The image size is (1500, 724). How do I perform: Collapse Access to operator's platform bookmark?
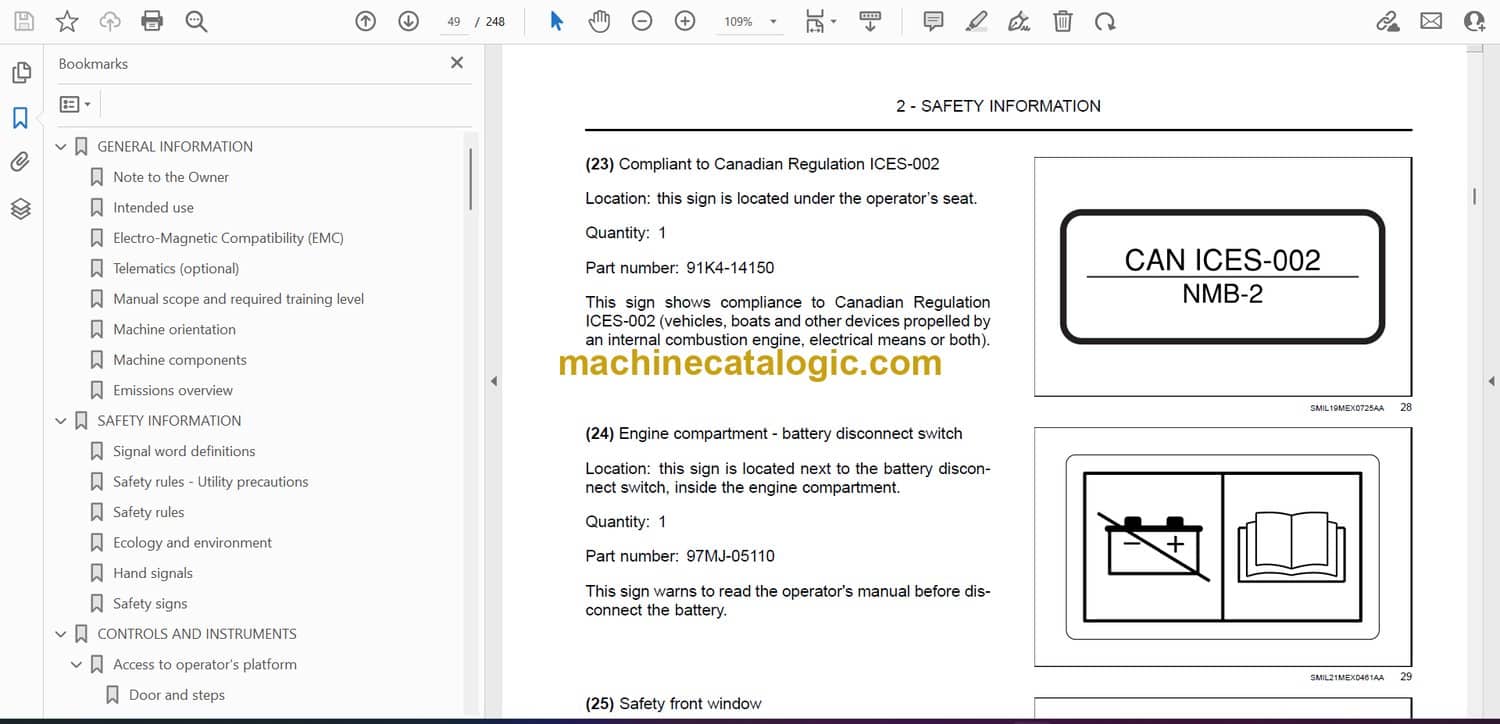coord(77,665)
